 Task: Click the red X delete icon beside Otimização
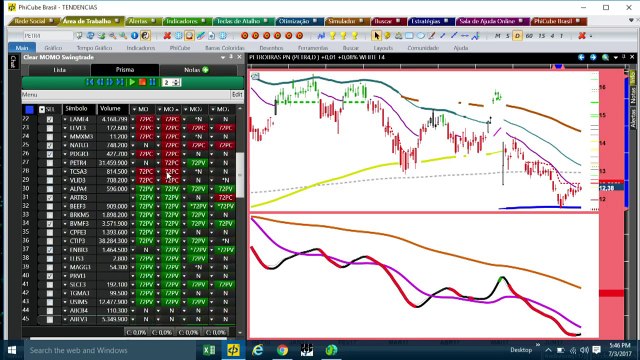coord(167,36)
